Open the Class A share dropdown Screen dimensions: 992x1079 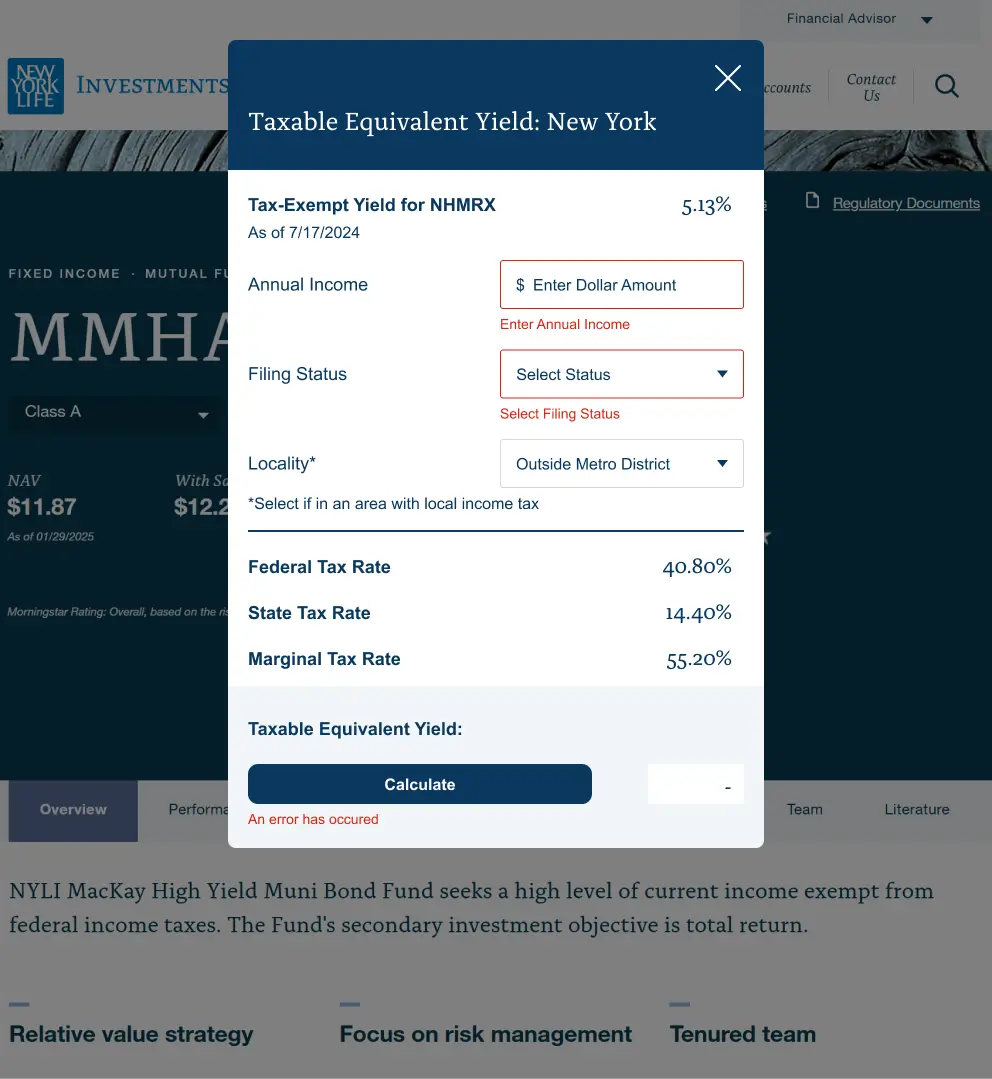[x=110, y=412]
